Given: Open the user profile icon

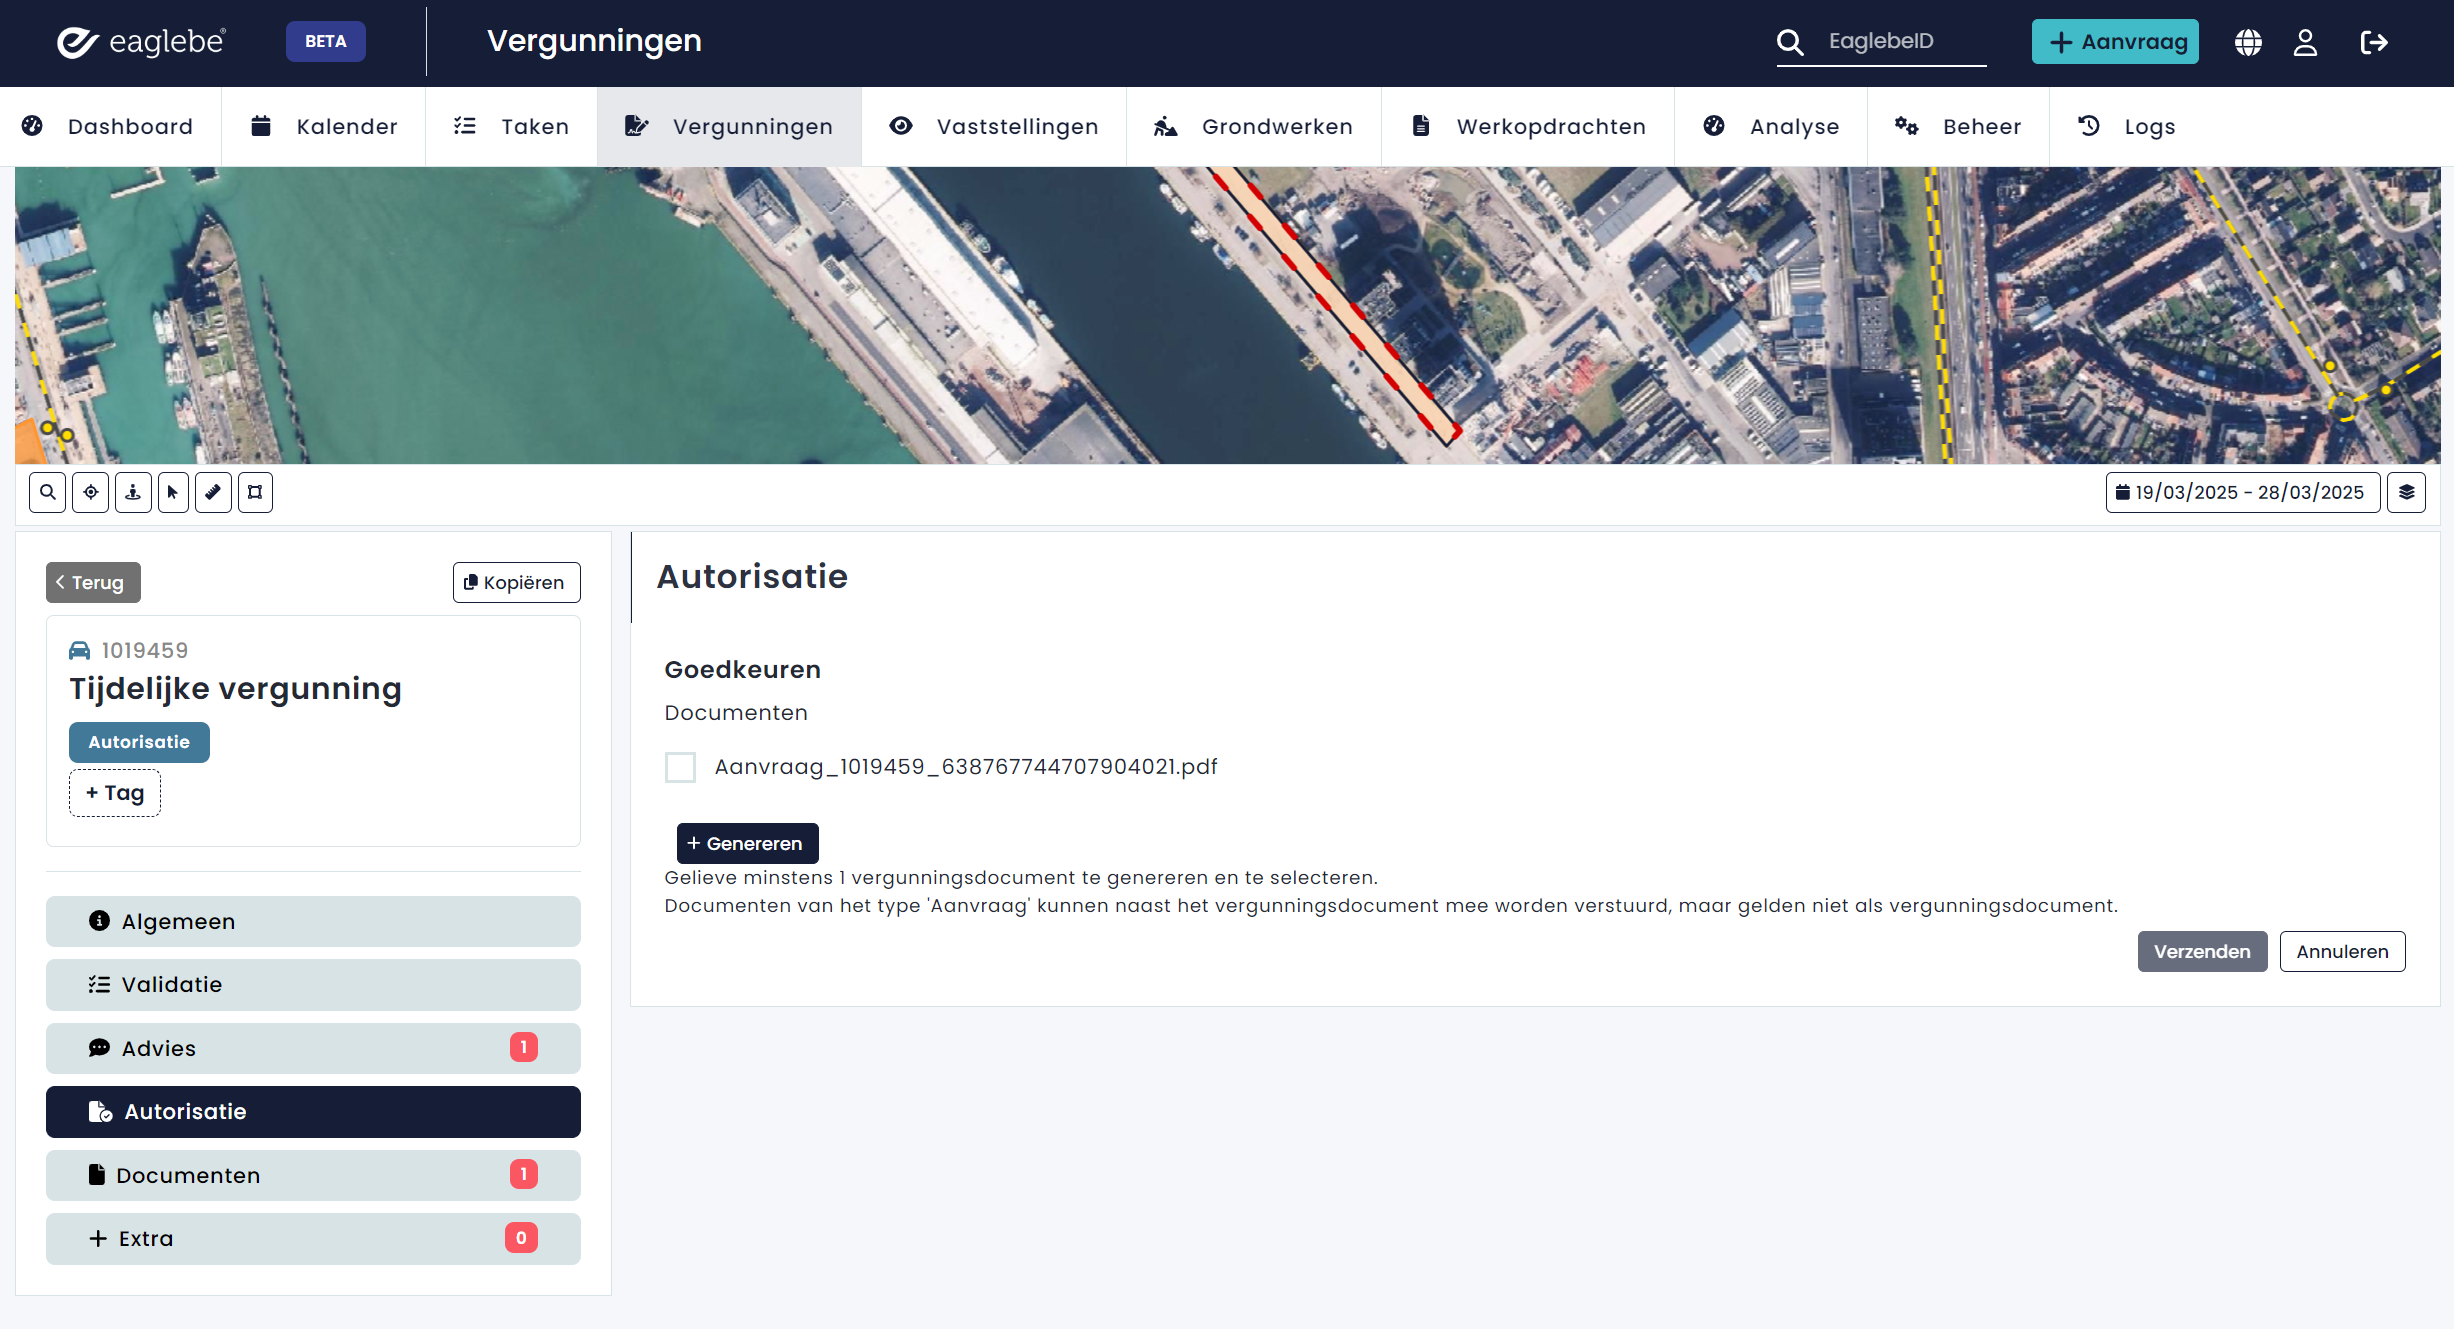Looking at the screenshot, I should tap(2305, 42).
